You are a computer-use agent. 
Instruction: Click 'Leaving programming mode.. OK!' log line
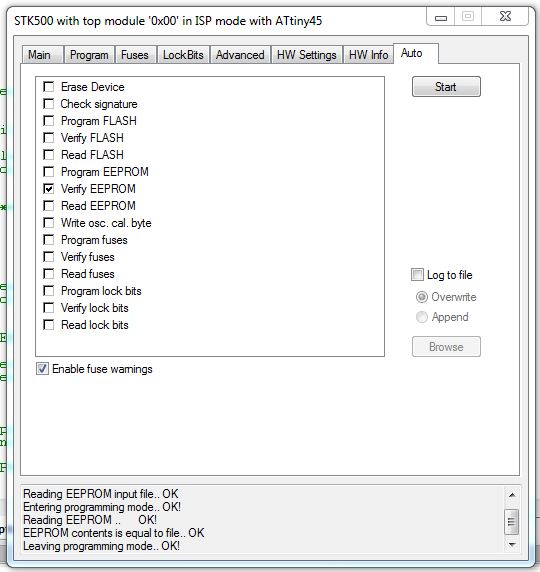101,546
